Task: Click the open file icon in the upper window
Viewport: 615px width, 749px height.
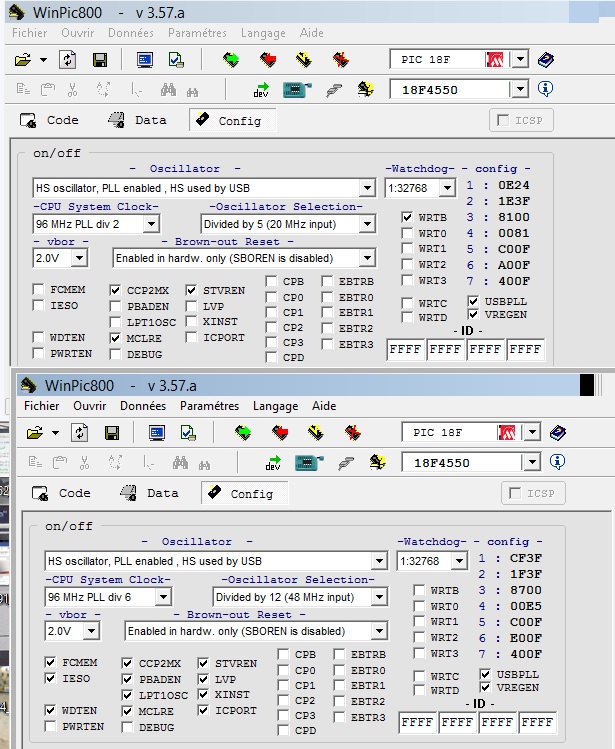Action: pos(23,60)
